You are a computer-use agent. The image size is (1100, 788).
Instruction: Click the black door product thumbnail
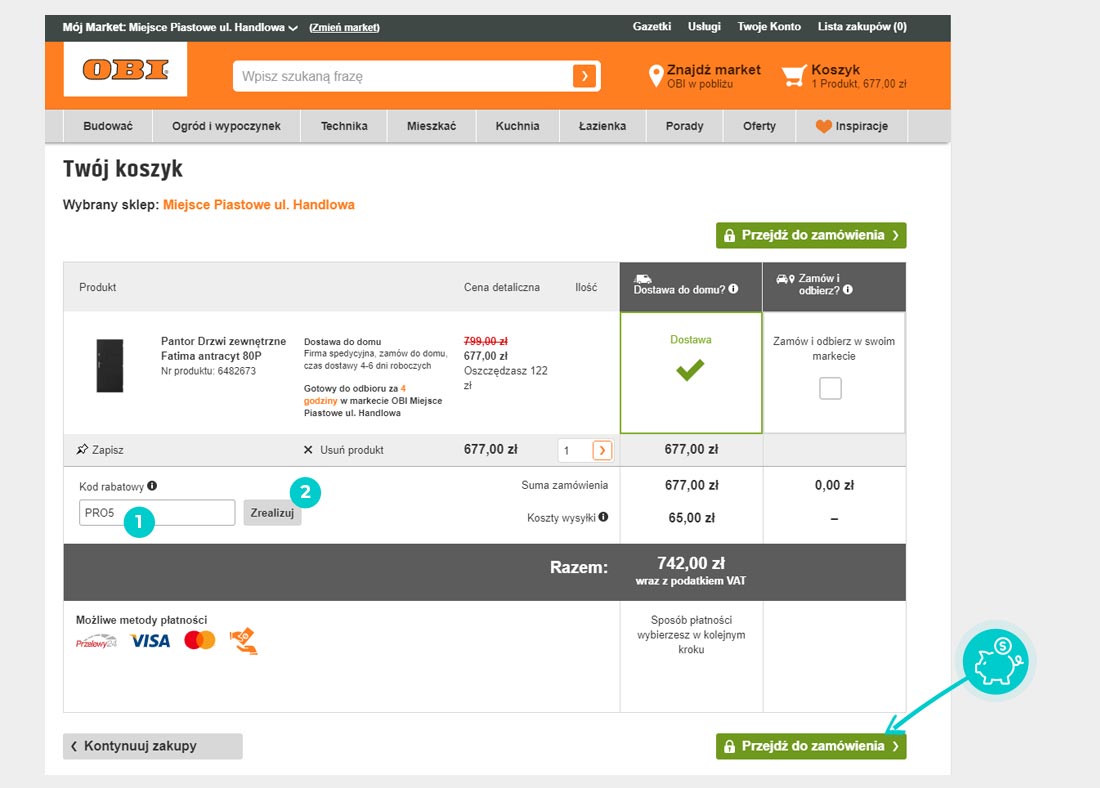pos(109,366)
